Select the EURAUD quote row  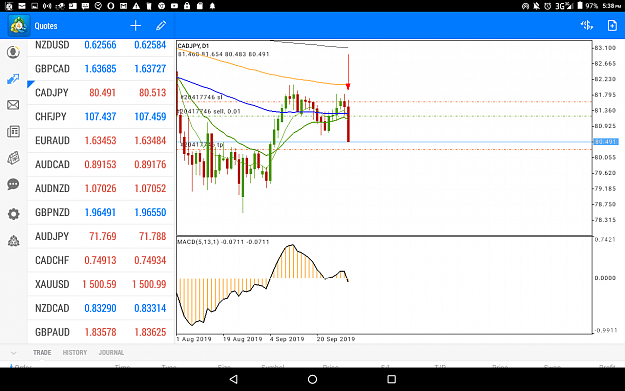point(101,140)
